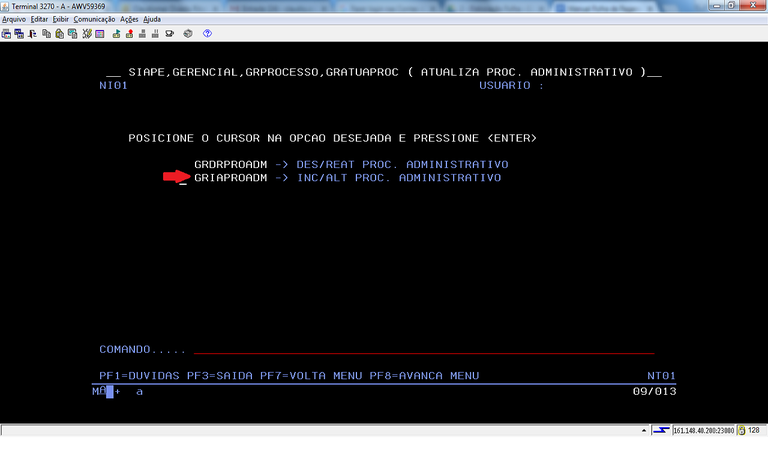This screenshot has height=456, width=768.
Task: Click the SIAPE,GERENCIAL,GRPROCESSO,GRATUAPROC path header
Action: pos(264,72)
